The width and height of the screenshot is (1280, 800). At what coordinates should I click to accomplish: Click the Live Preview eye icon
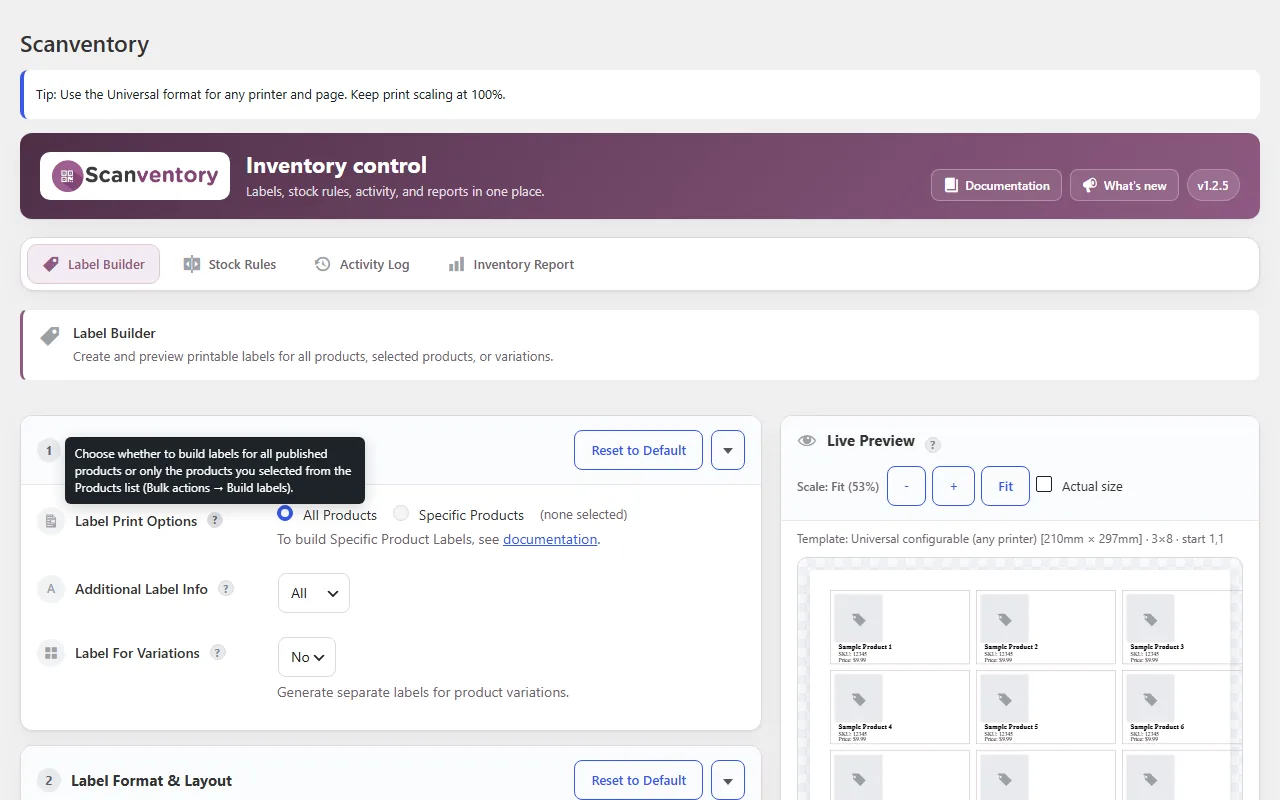pos(806,441)
